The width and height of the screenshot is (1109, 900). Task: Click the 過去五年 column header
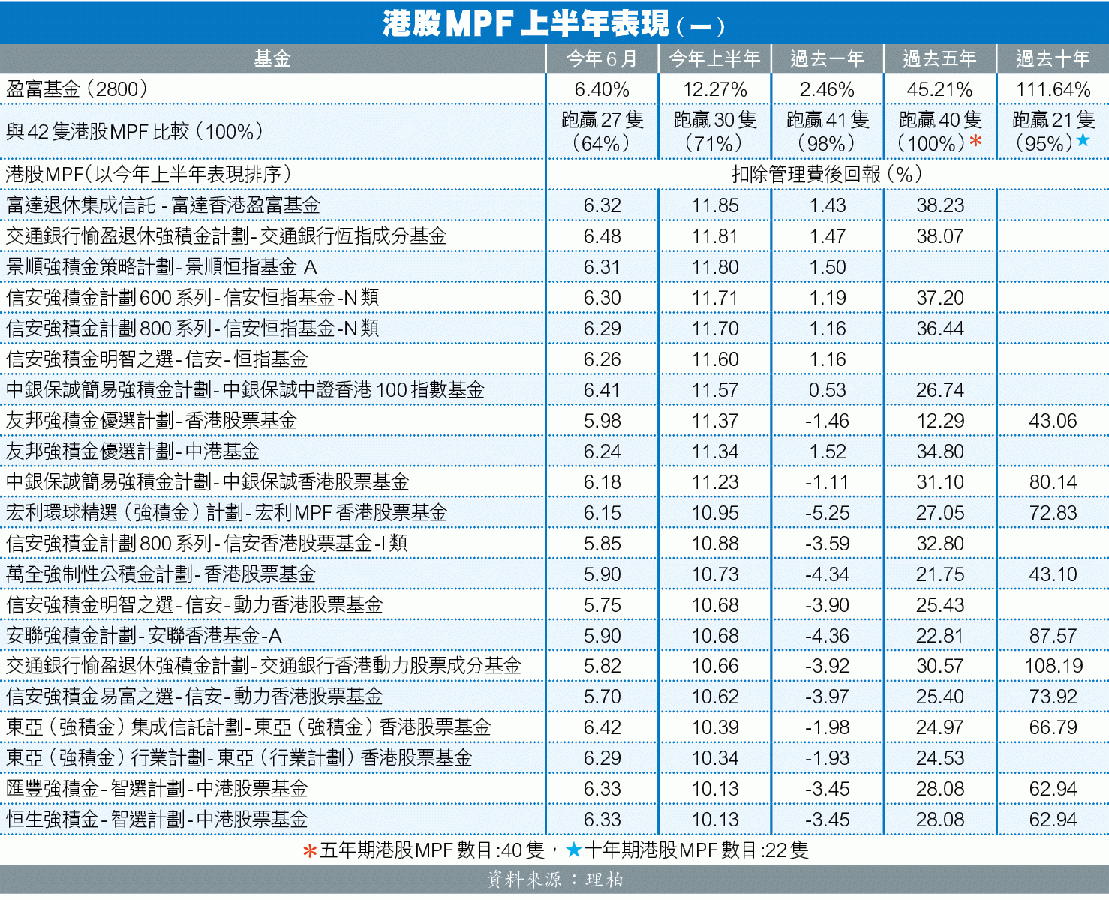(x=940, y=59)
